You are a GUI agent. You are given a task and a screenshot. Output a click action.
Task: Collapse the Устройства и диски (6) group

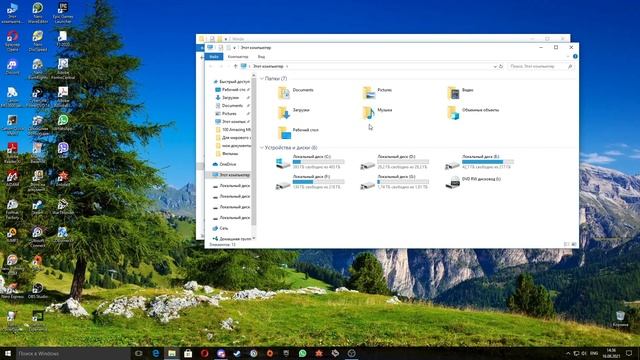pos(262,148)
